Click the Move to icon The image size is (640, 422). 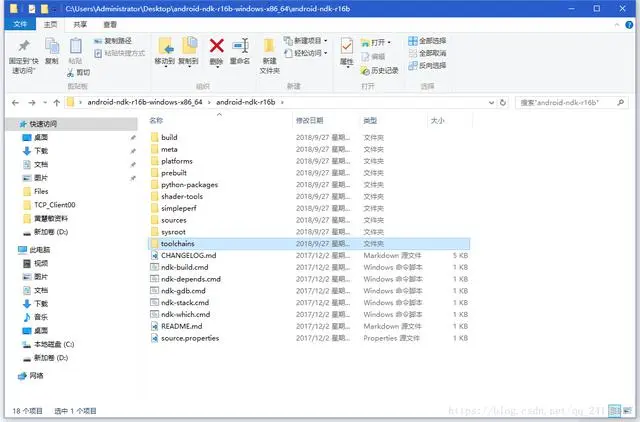click(x=165, y=46)
